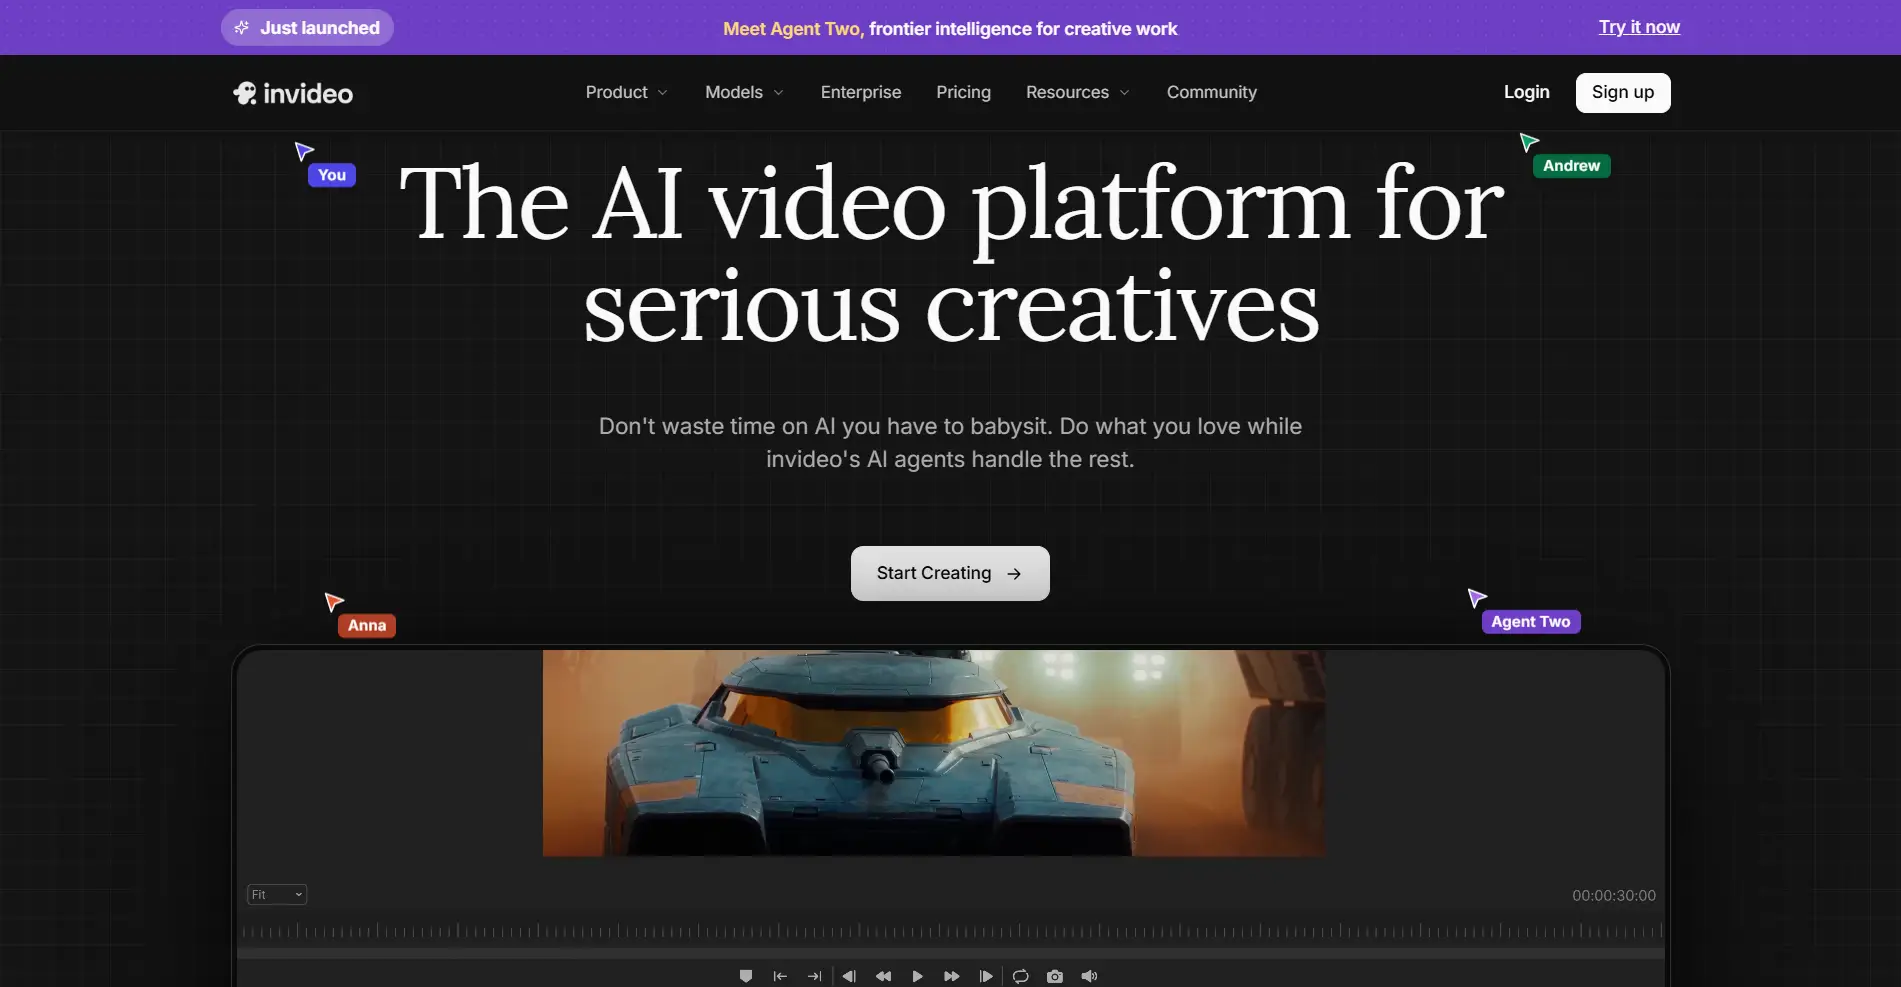The image size is (1901, 987).
Task: Click the 'Andrew' cursor label
Action: point(1571,166)
